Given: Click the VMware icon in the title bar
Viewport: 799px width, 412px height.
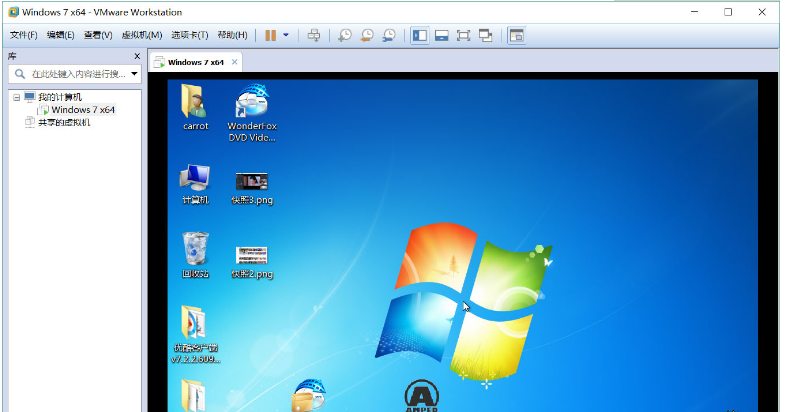Looking at the screenshot, I should (x=14, y=12).
